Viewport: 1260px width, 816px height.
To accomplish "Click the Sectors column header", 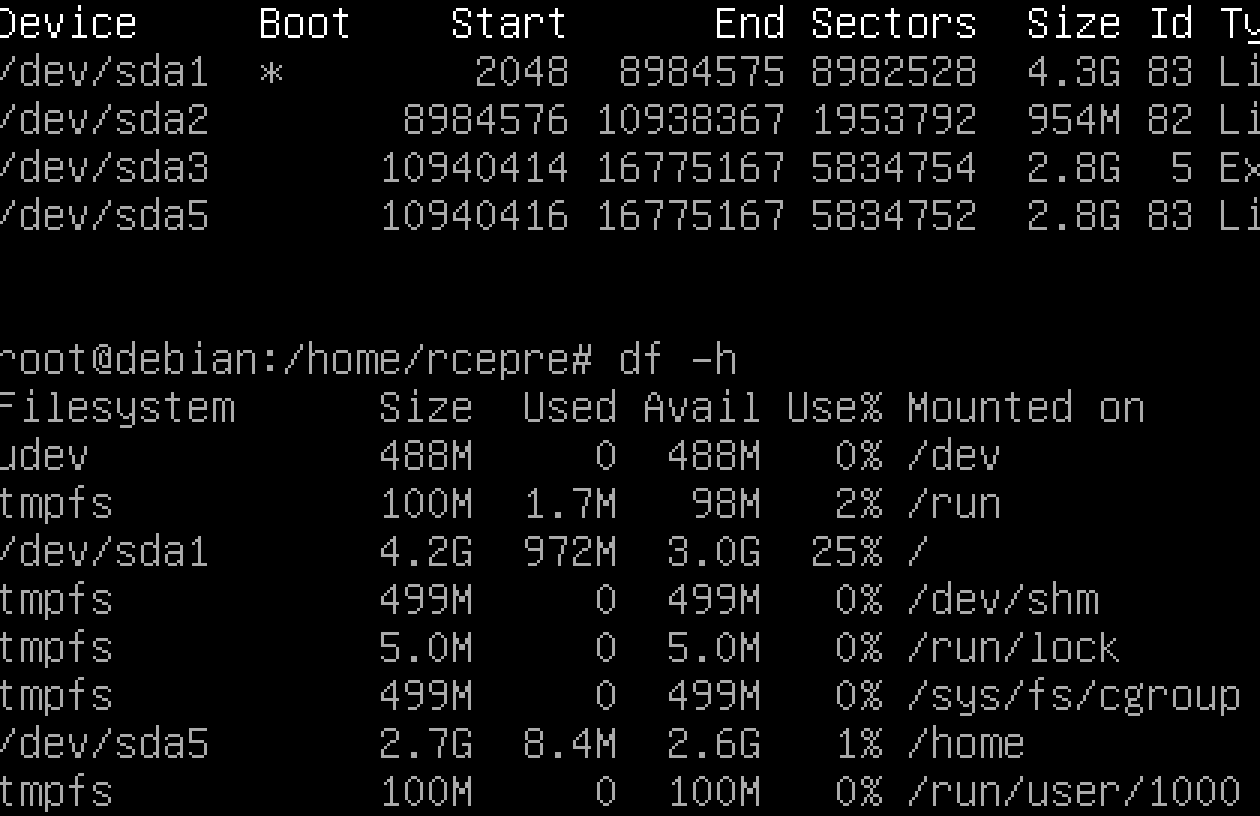I will [x=894, y=24].
